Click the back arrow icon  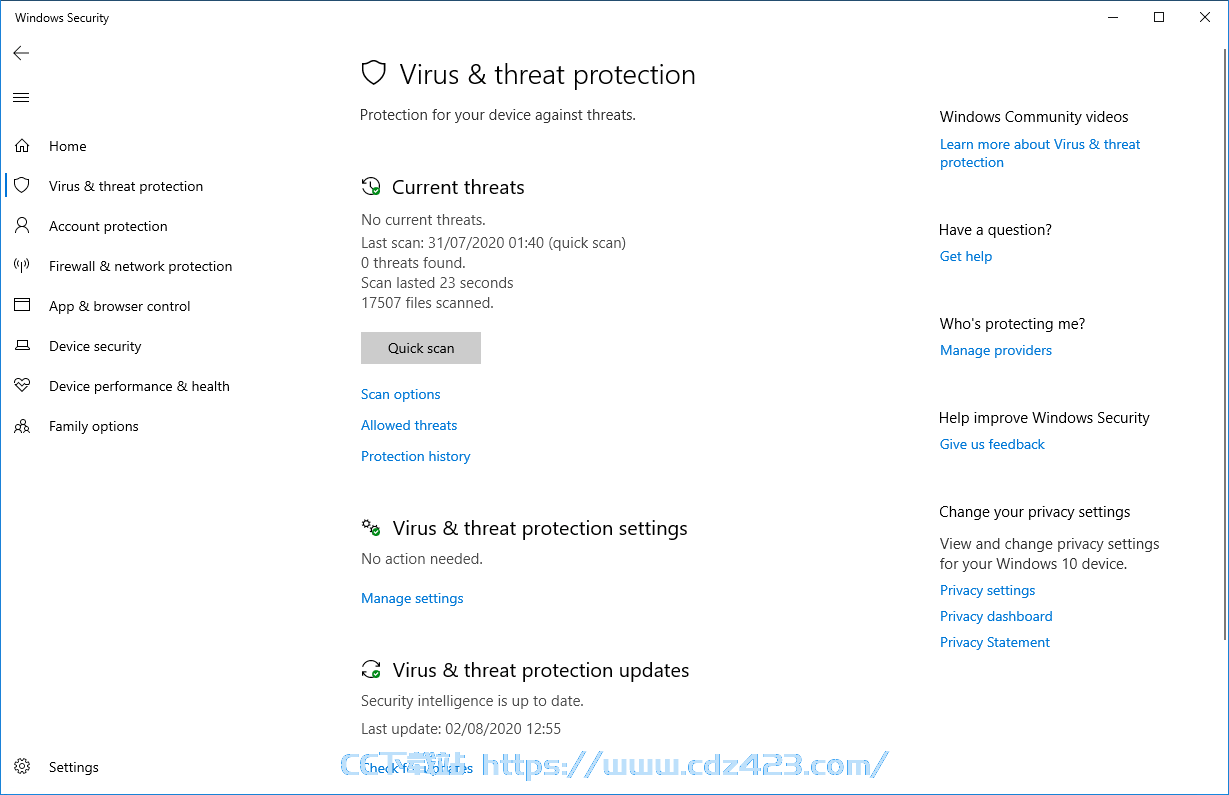pos(21,53)
